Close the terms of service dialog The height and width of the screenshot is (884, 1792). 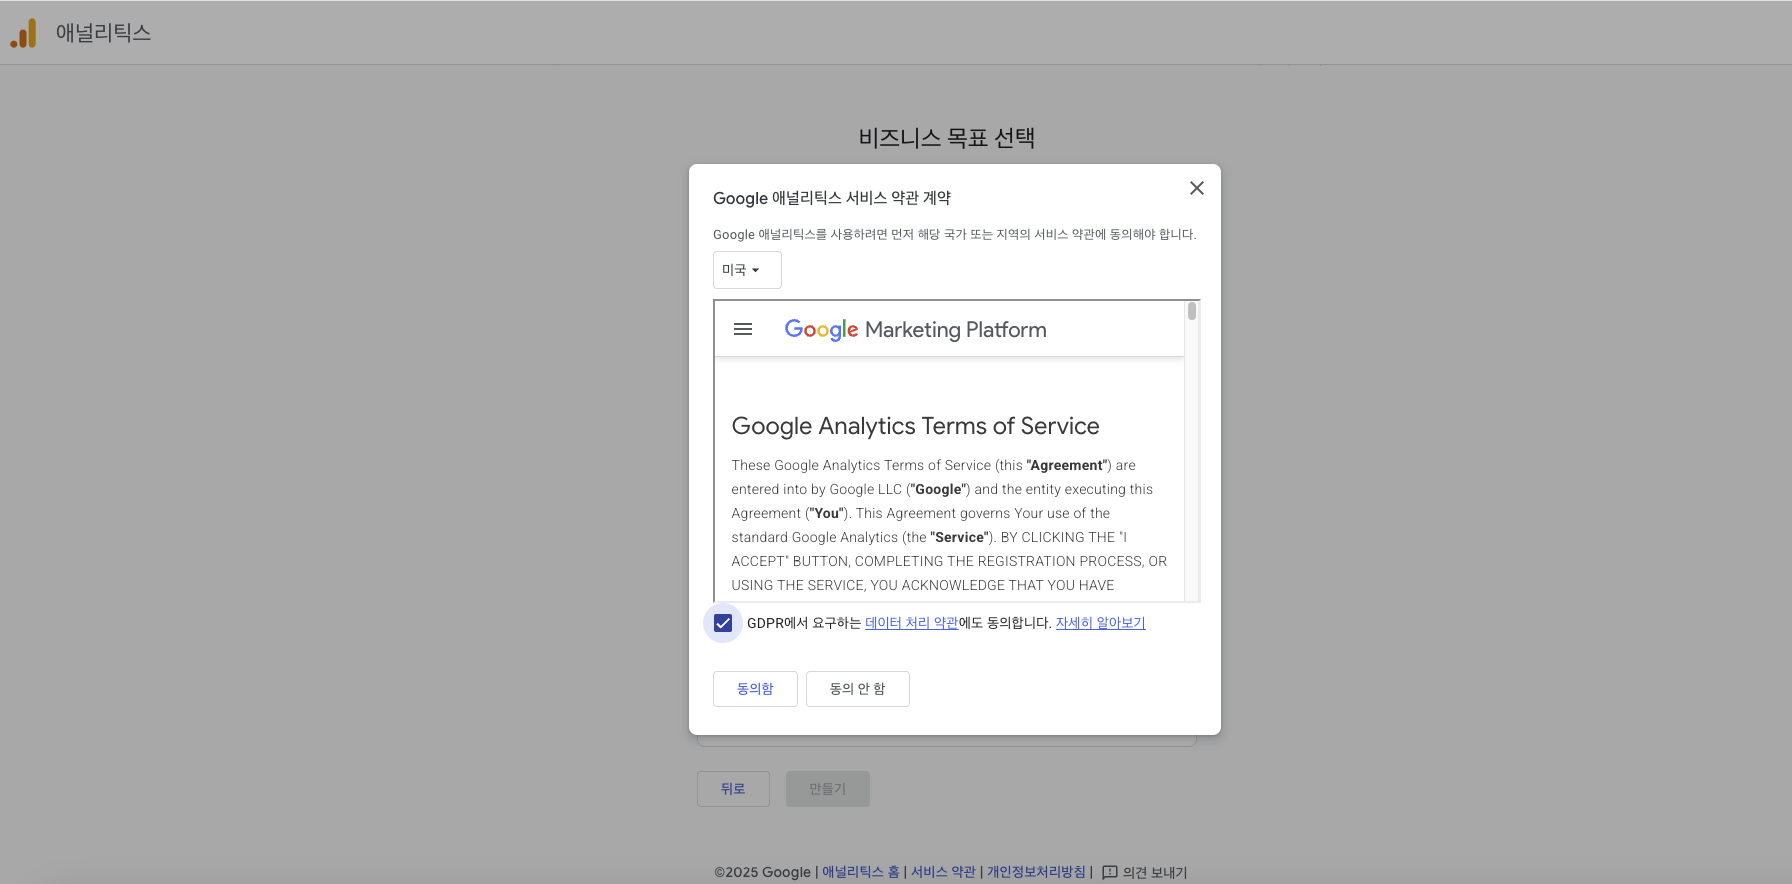point(1196,188)
